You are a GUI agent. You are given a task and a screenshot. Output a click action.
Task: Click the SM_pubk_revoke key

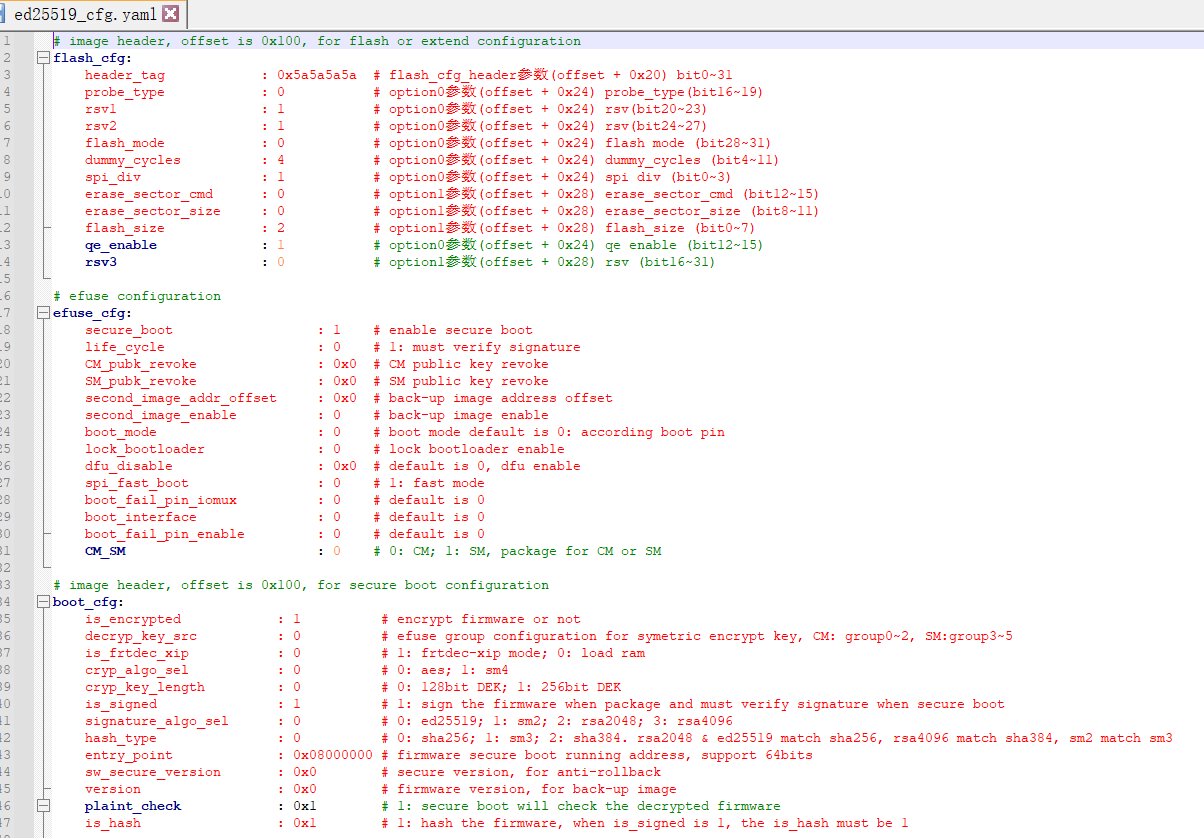point(141,381)
